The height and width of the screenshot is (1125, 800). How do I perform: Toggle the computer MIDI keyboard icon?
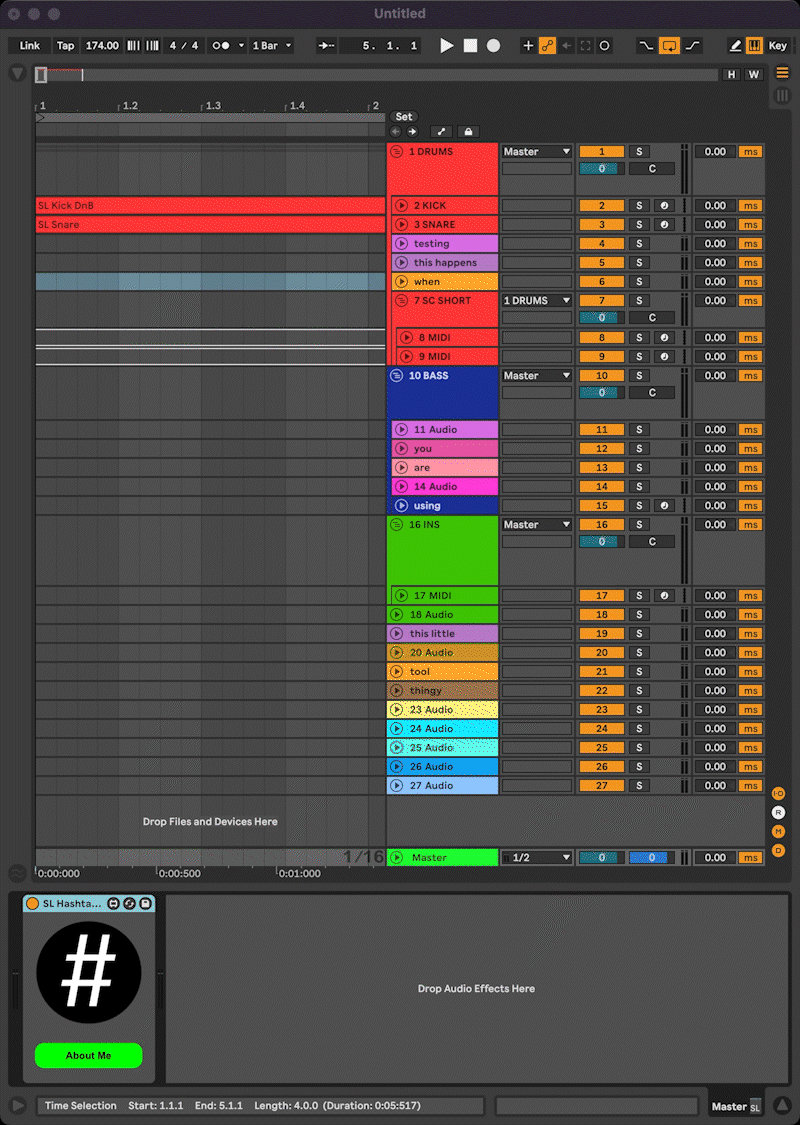pos(753,46)
